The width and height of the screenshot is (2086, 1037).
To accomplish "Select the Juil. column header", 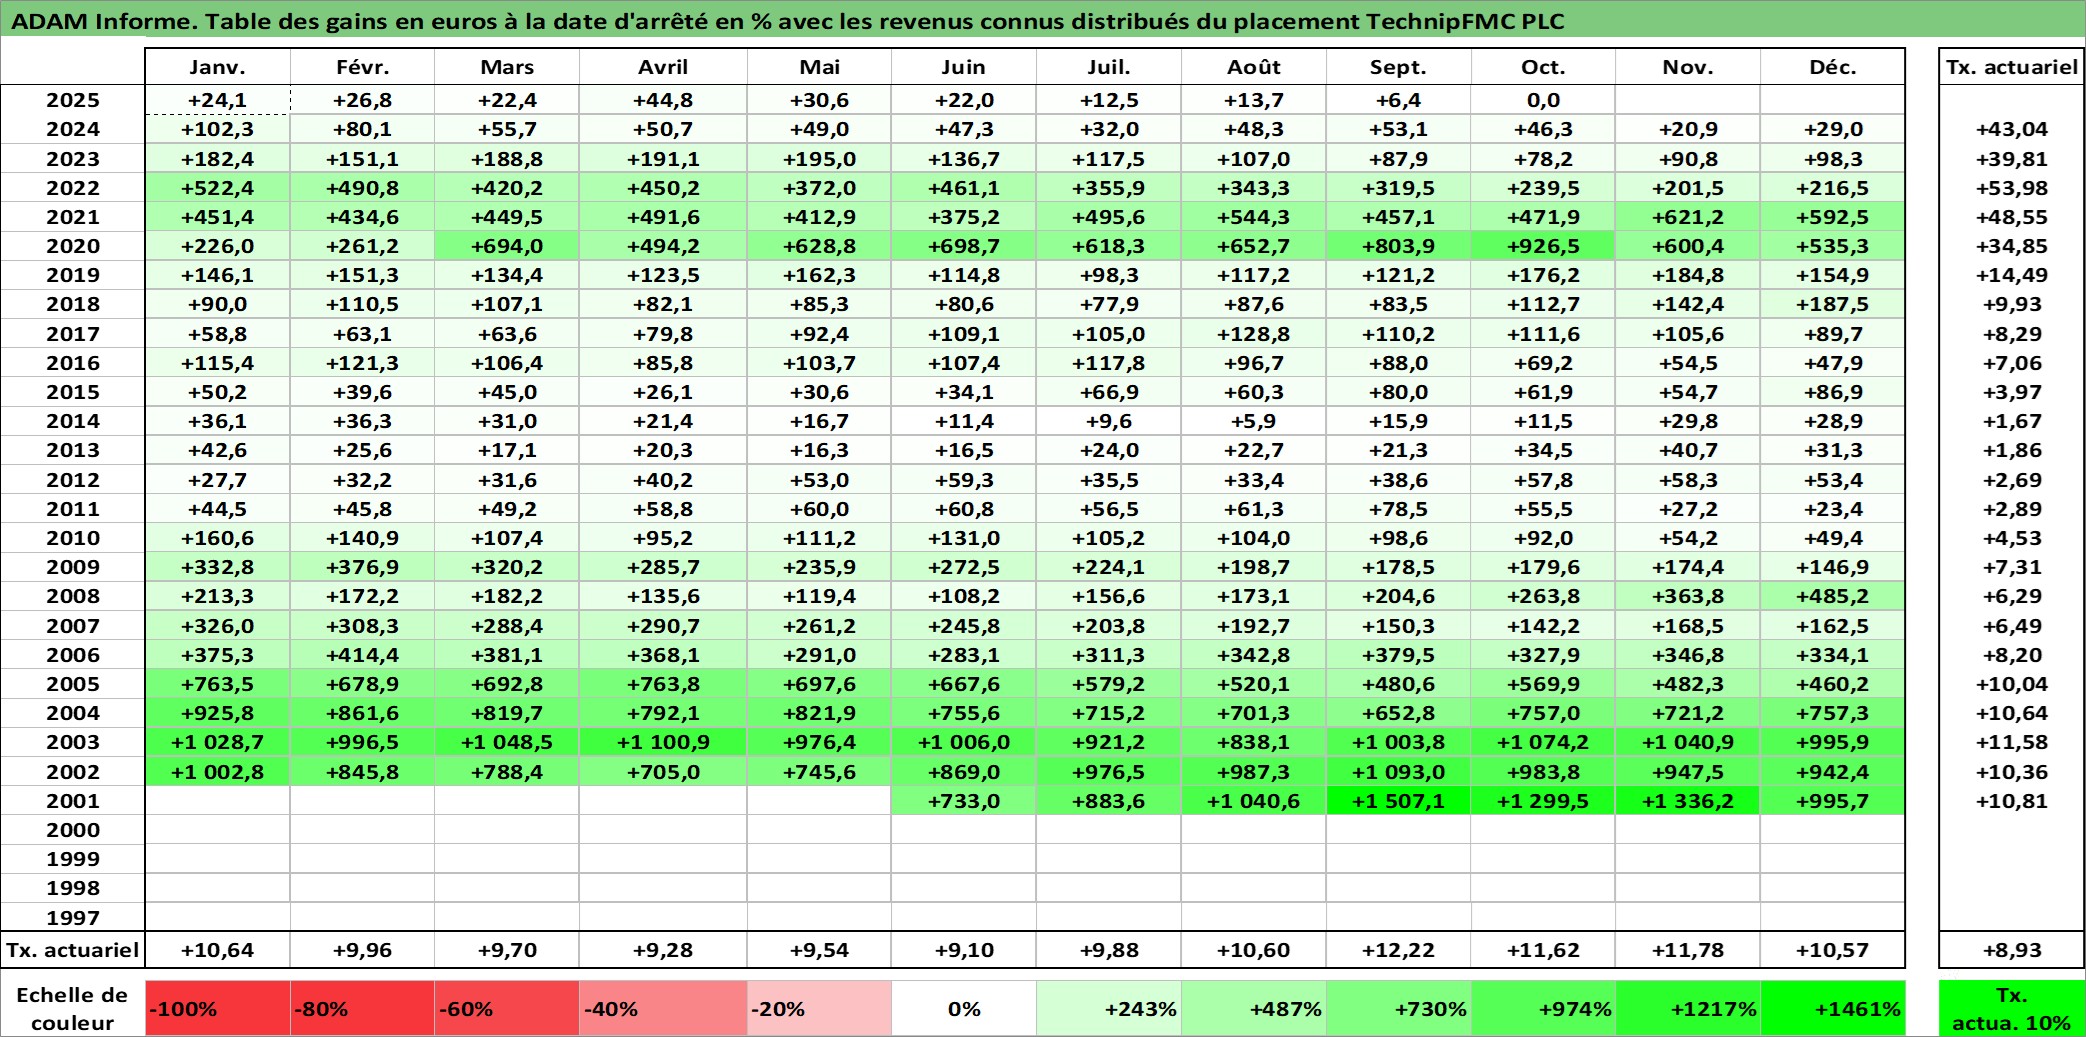I will point(1109,67).
